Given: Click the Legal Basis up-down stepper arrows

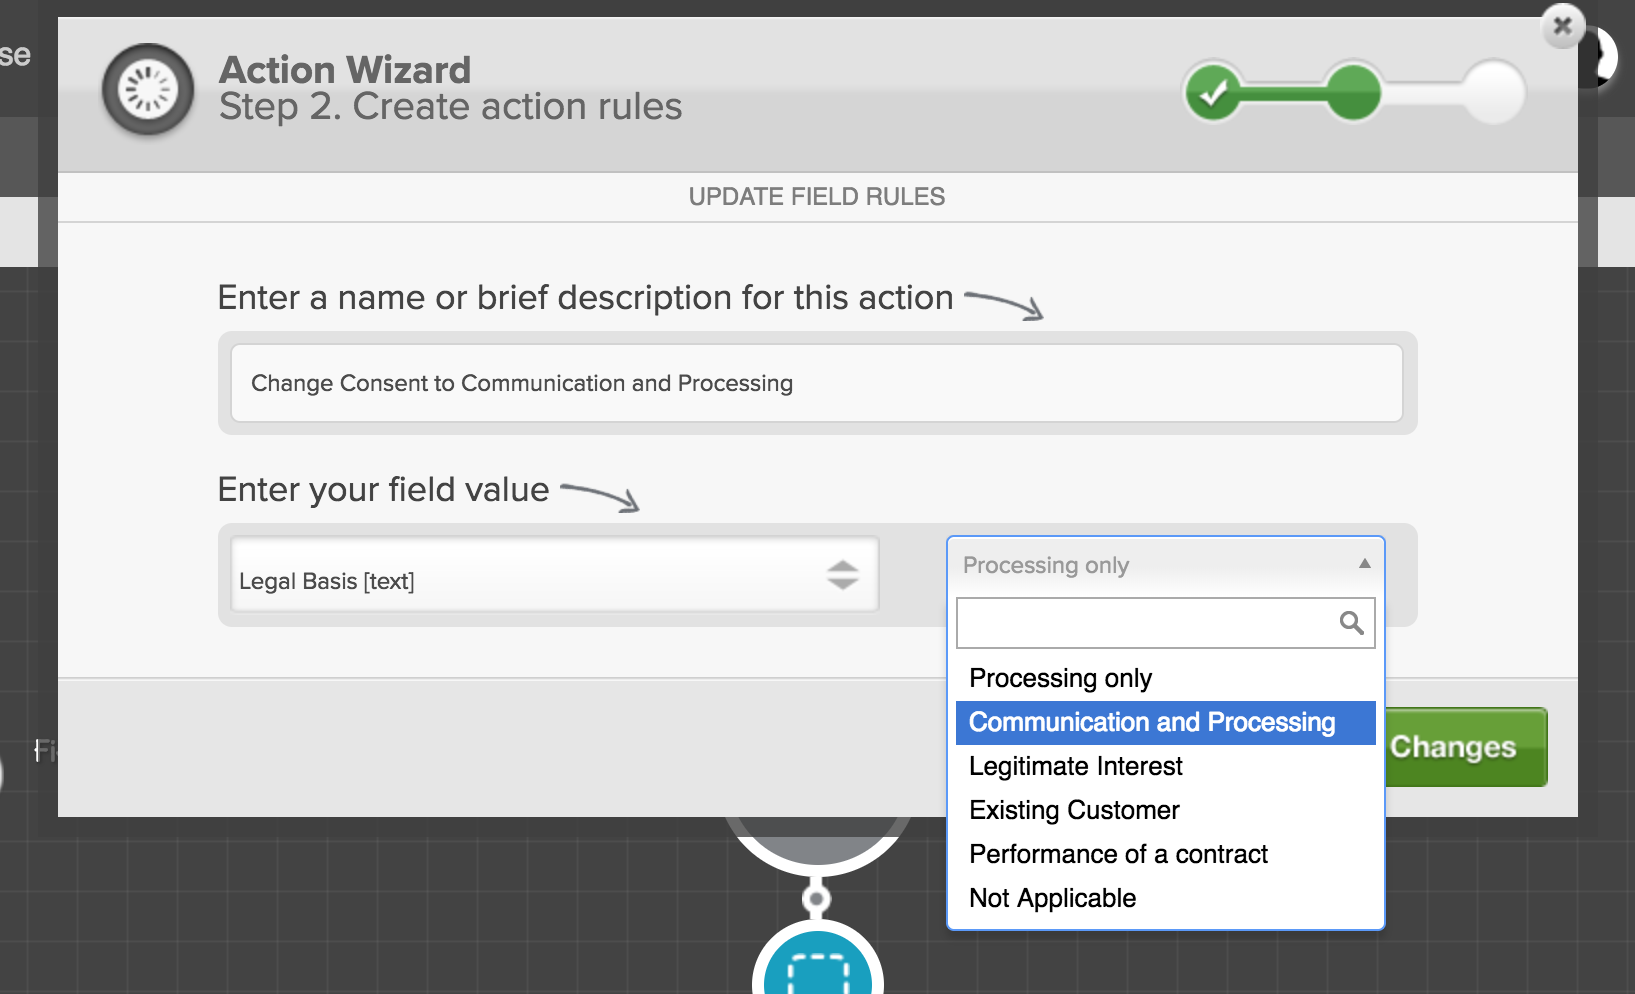Looking at the screenshot, I should click(843, 575).
